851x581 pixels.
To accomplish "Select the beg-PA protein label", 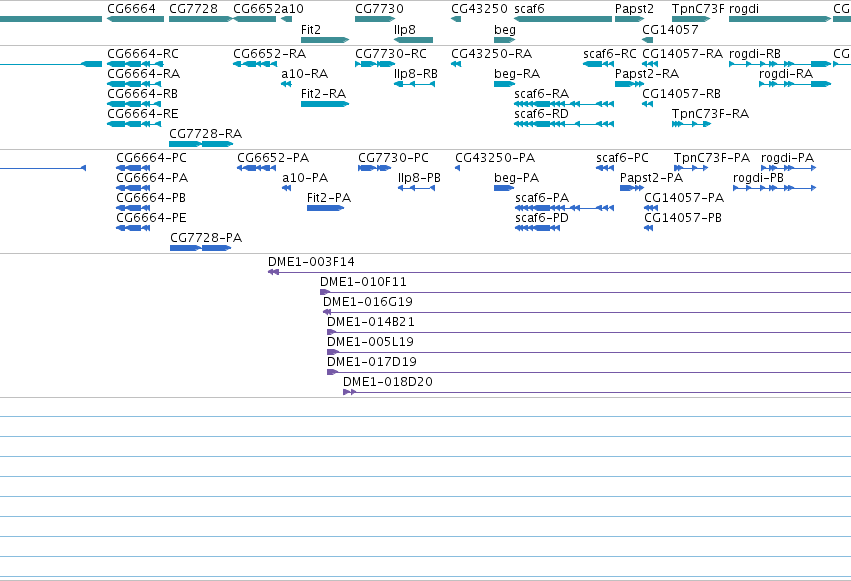I will pyautogui.click(x=517, y=177).
